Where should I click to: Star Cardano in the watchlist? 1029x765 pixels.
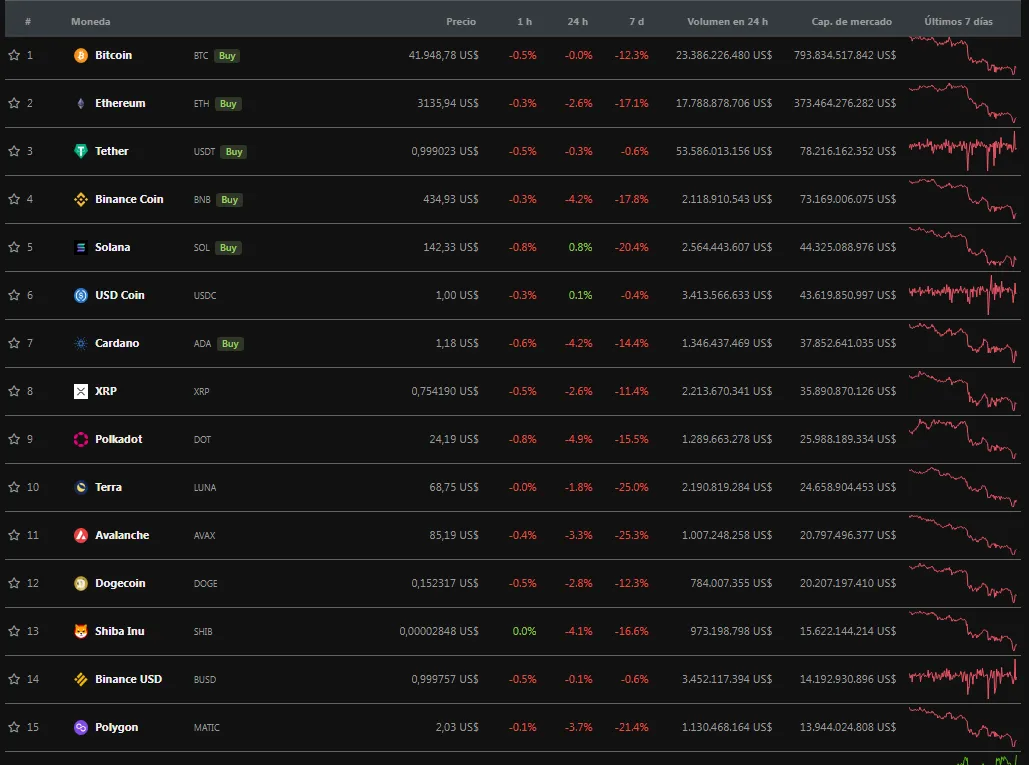tap(14, 343)
